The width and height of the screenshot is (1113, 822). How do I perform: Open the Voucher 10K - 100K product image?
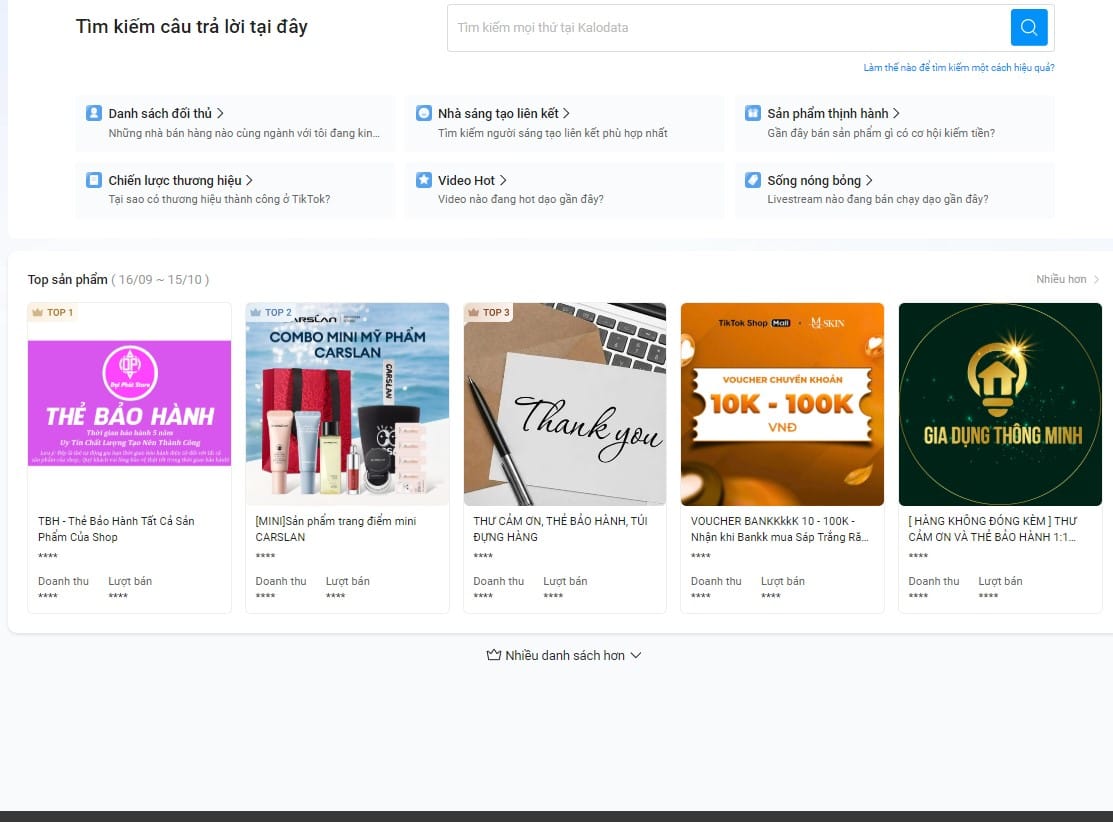[x=782, y=404]
